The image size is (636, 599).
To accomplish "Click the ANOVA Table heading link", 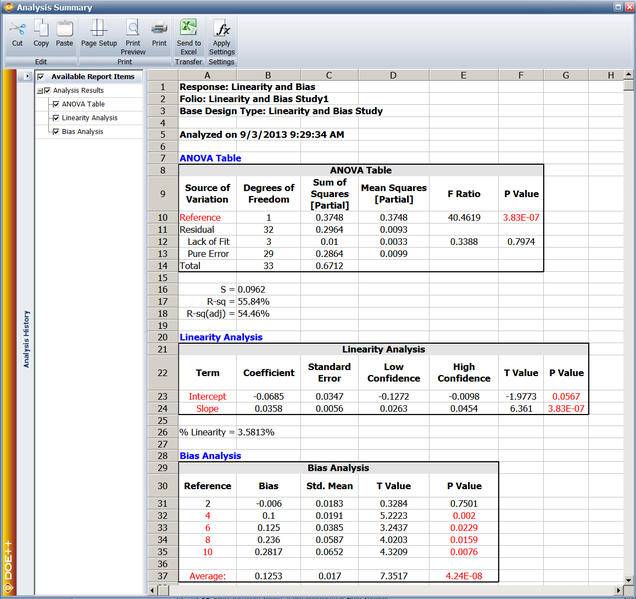I will (209, 158).
